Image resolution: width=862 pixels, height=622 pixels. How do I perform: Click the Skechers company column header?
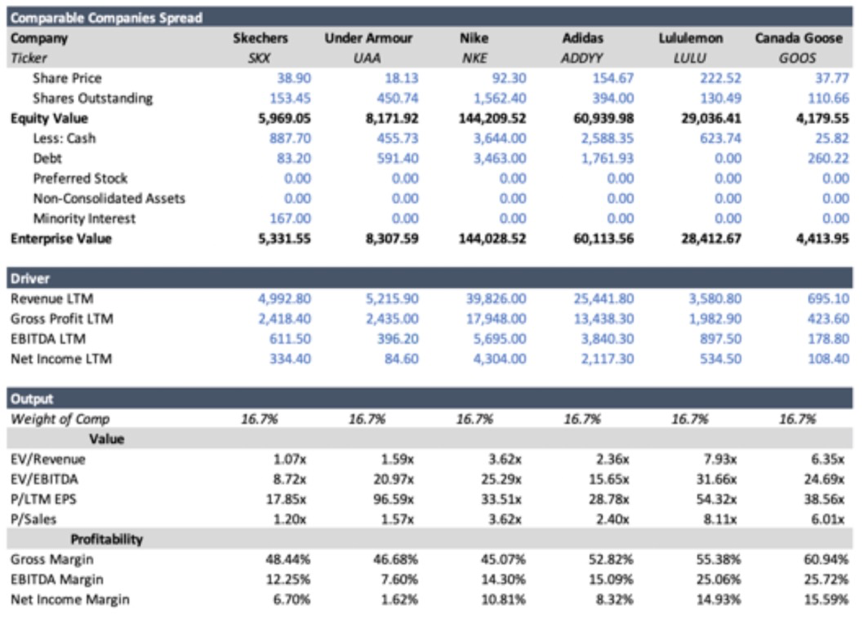click(x=260, y=38)
